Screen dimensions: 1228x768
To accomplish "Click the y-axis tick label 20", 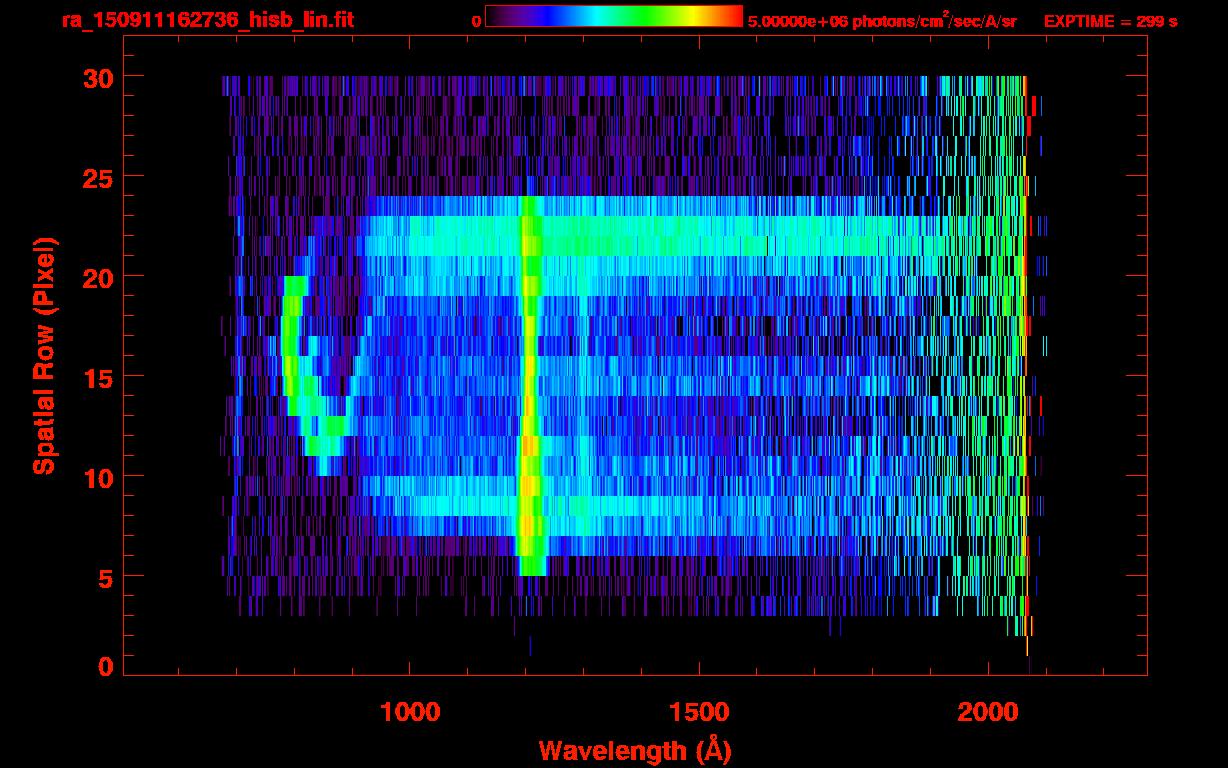I will [99, 277].
